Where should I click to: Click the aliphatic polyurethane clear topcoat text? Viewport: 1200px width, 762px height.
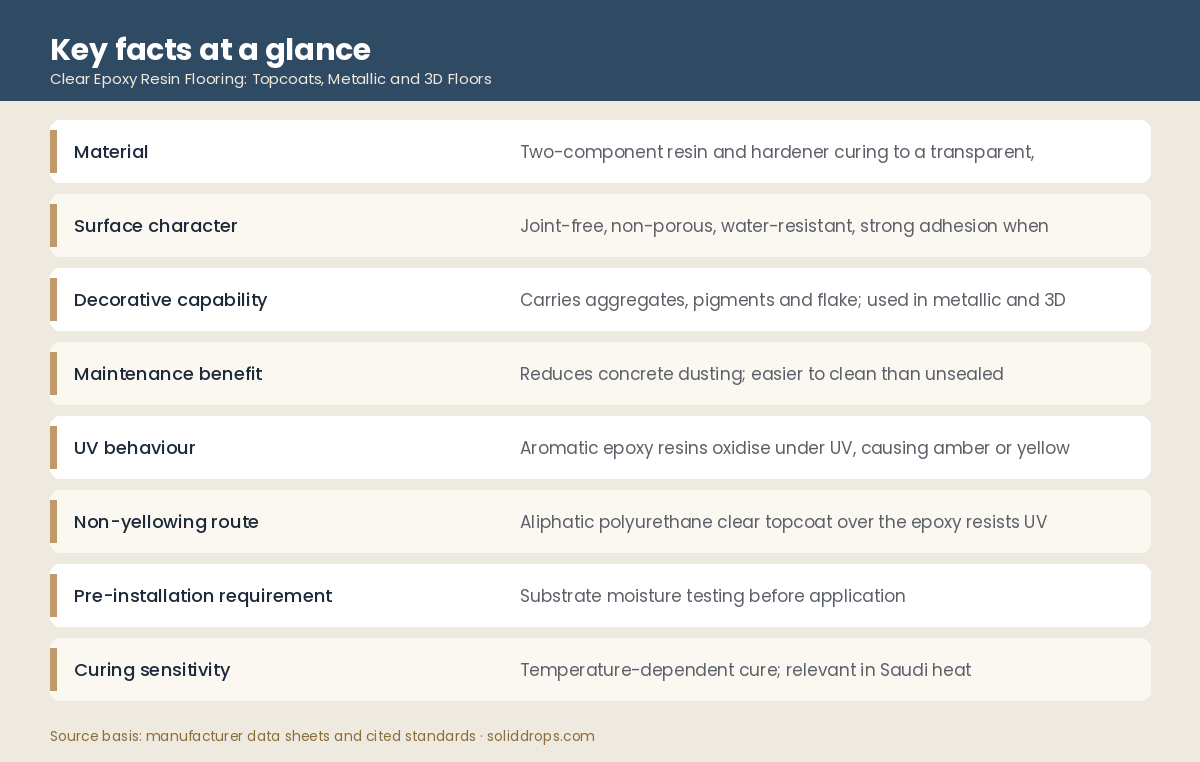tap(784, 522)
